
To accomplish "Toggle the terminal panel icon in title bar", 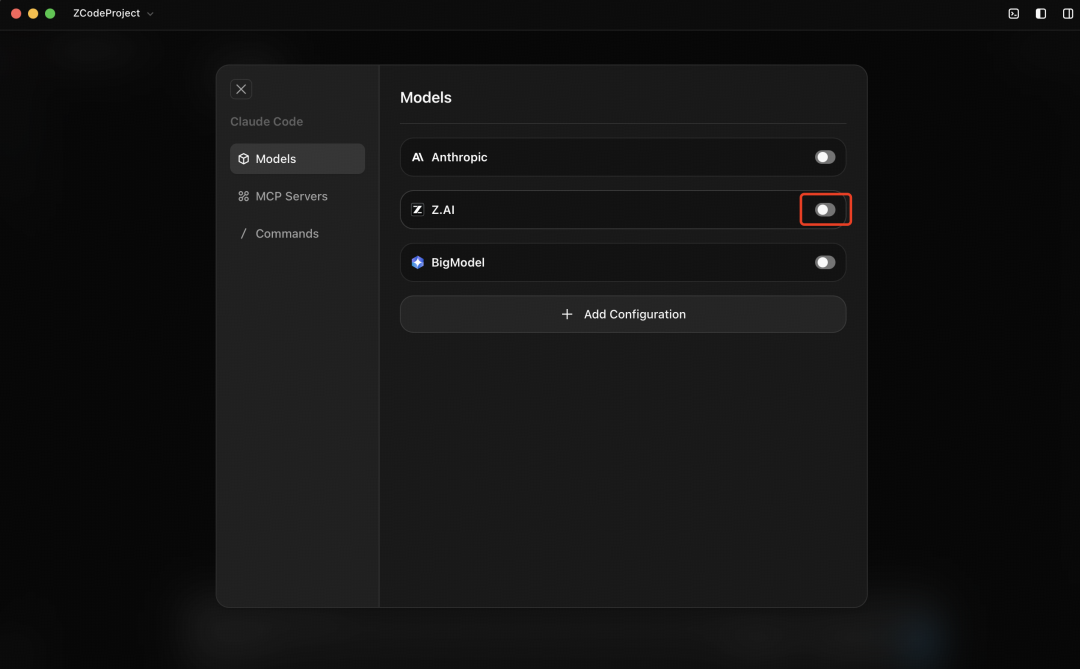I will coord(1014,13).
